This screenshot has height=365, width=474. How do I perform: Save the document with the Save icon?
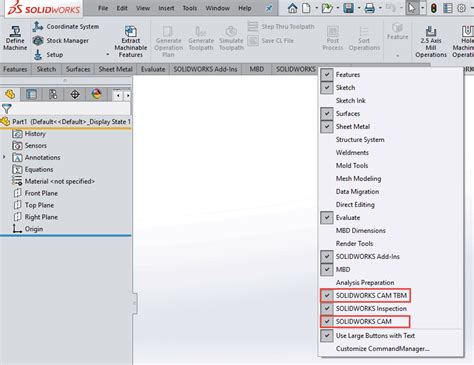(x=348, y=8)
